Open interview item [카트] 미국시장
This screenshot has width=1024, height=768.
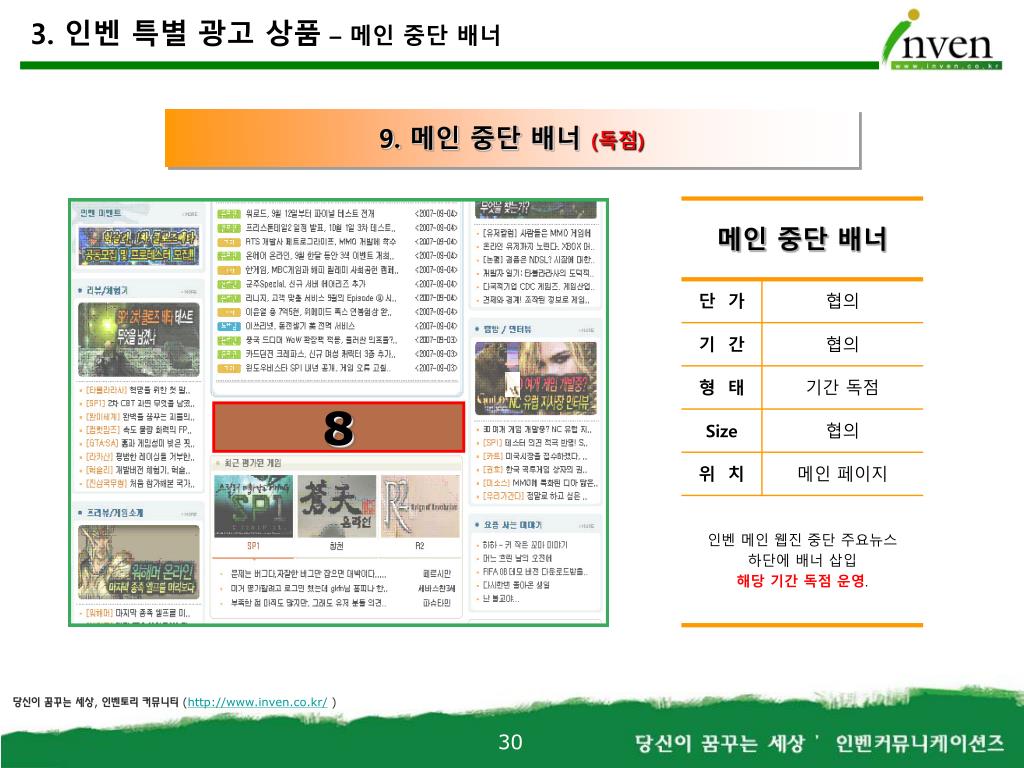click(x=534, y=456)
